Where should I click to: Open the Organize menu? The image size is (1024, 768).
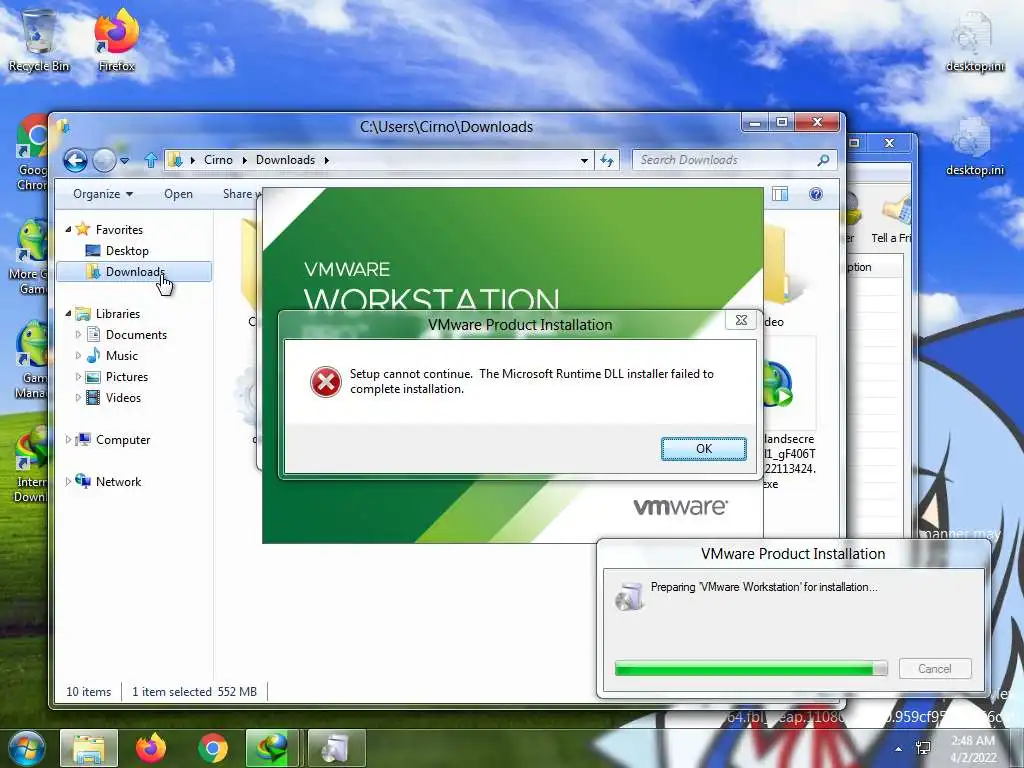(103, 194)
